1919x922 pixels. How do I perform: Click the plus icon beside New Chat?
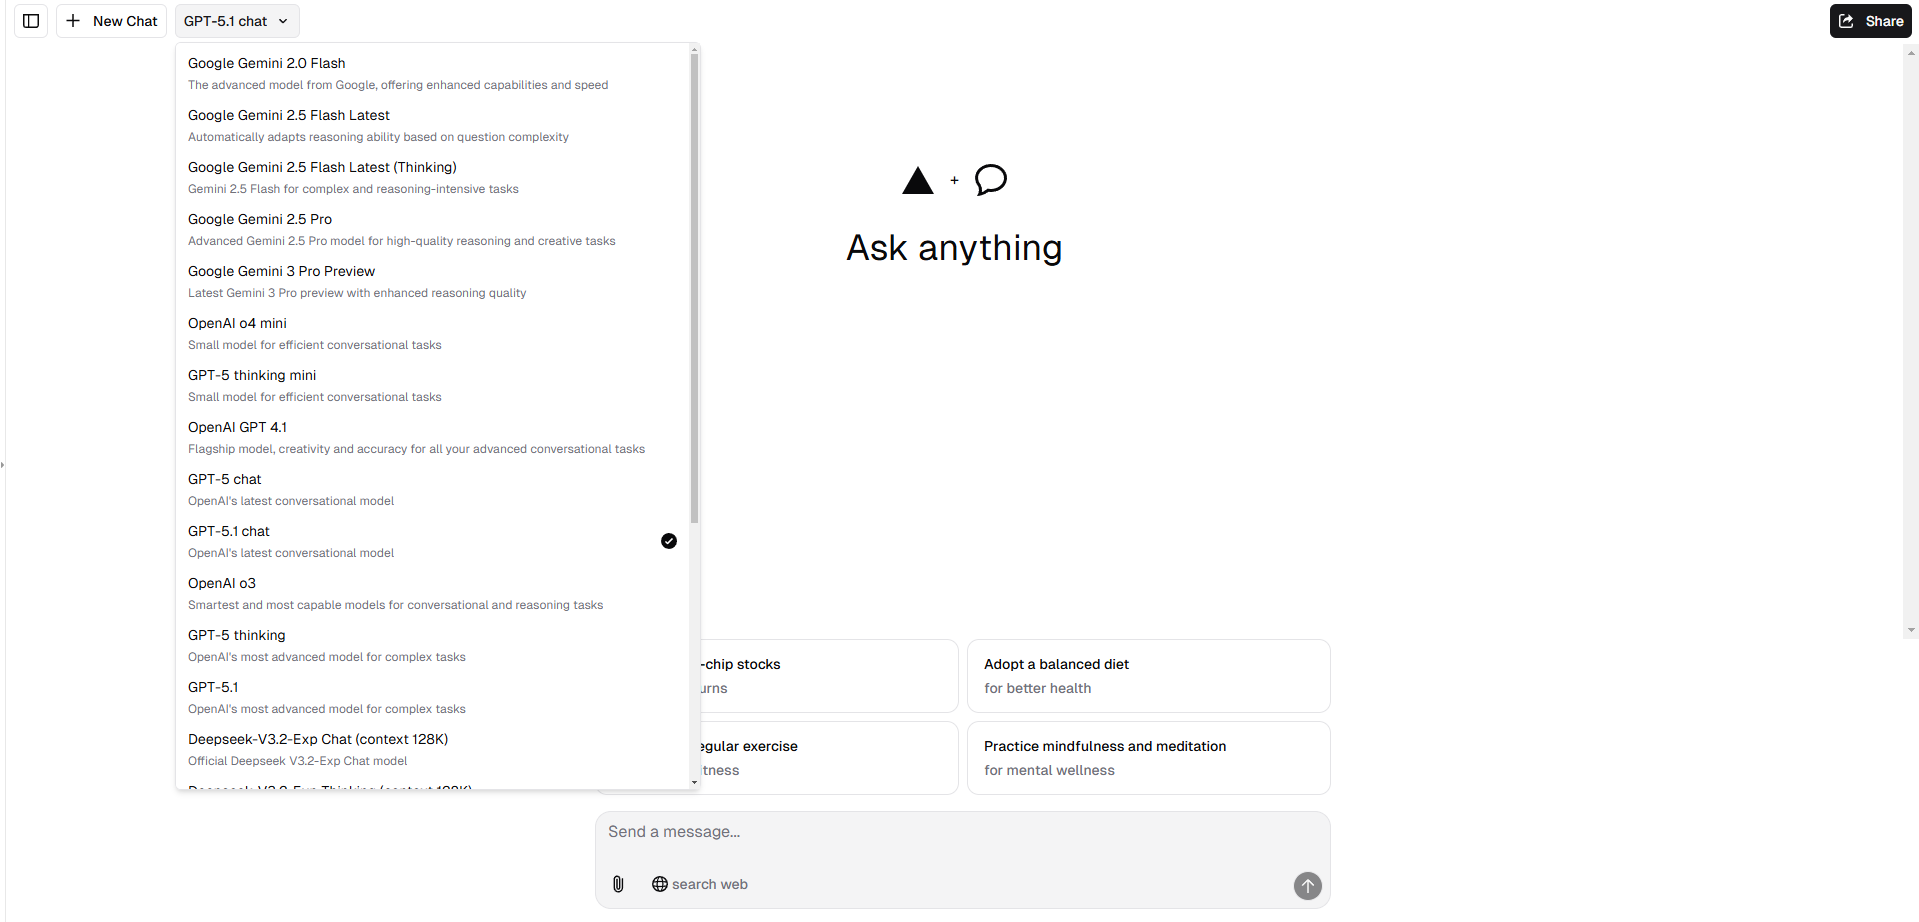click(x=73, y=21)
